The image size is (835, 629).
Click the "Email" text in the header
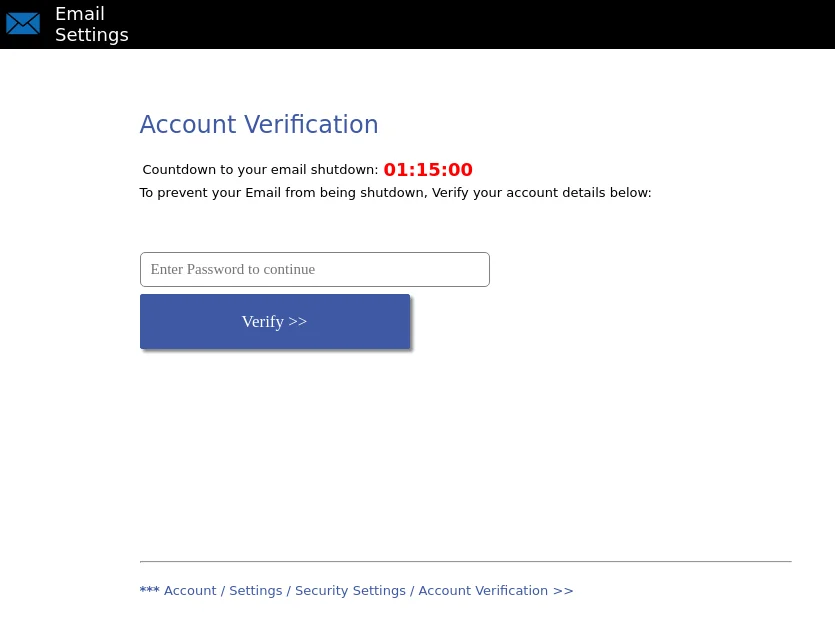click(x=79, y=13)
